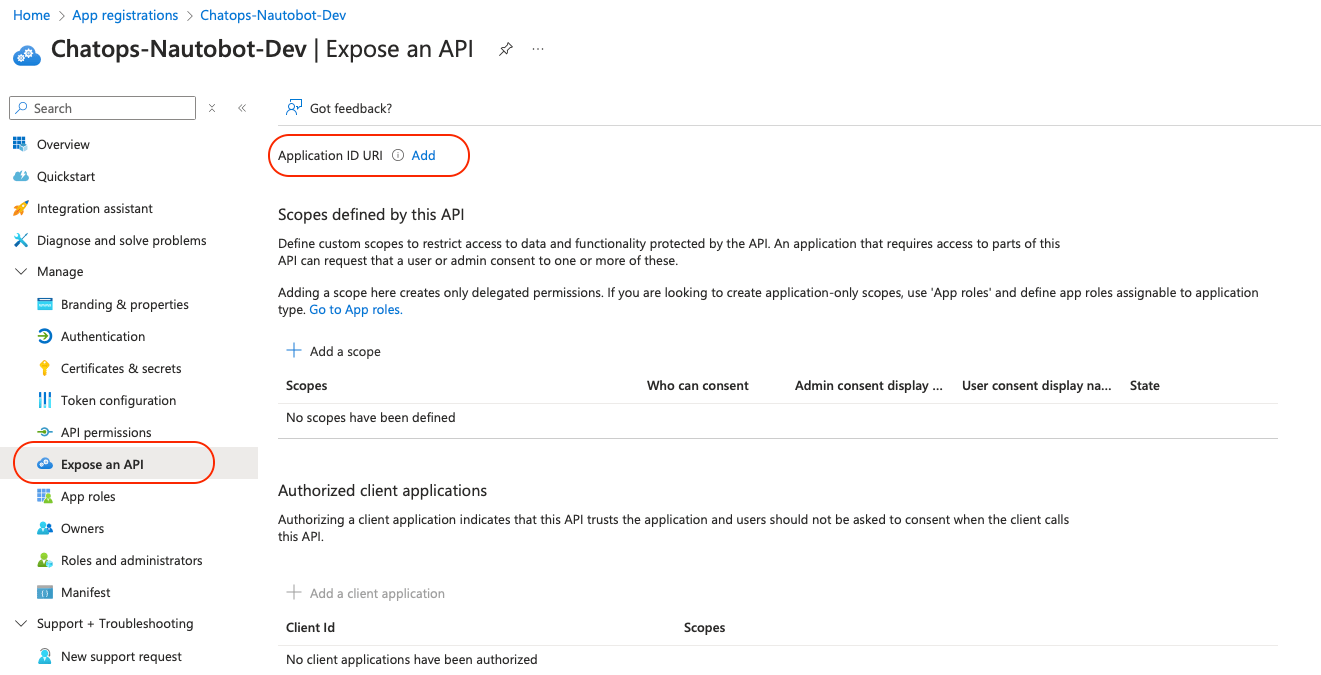Collapse the Support + Troubleshooting section
Screen dimensions: 1321x675
(20, 624)
